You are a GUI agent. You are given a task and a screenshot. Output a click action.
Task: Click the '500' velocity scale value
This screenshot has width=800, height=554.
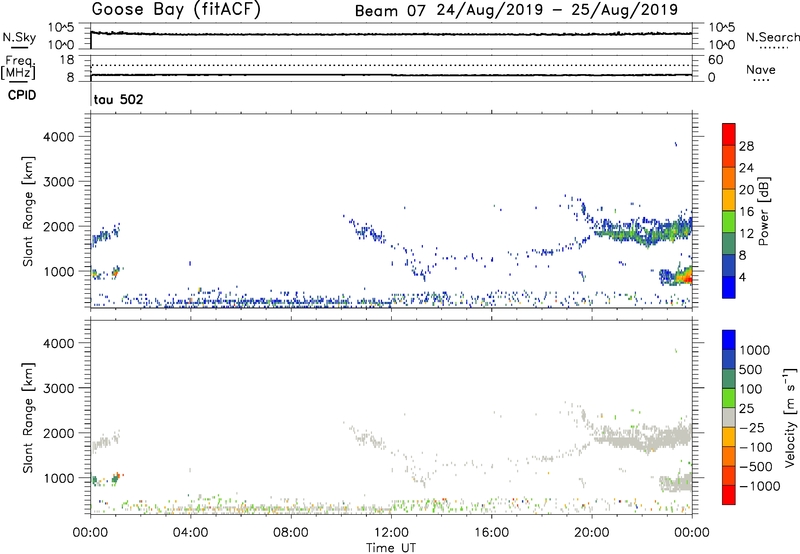751,369
